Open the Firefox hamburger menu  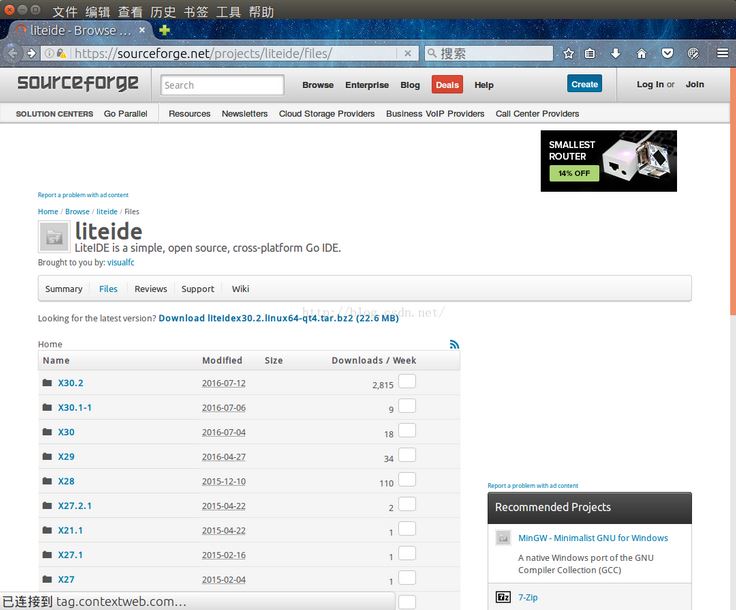723,53
